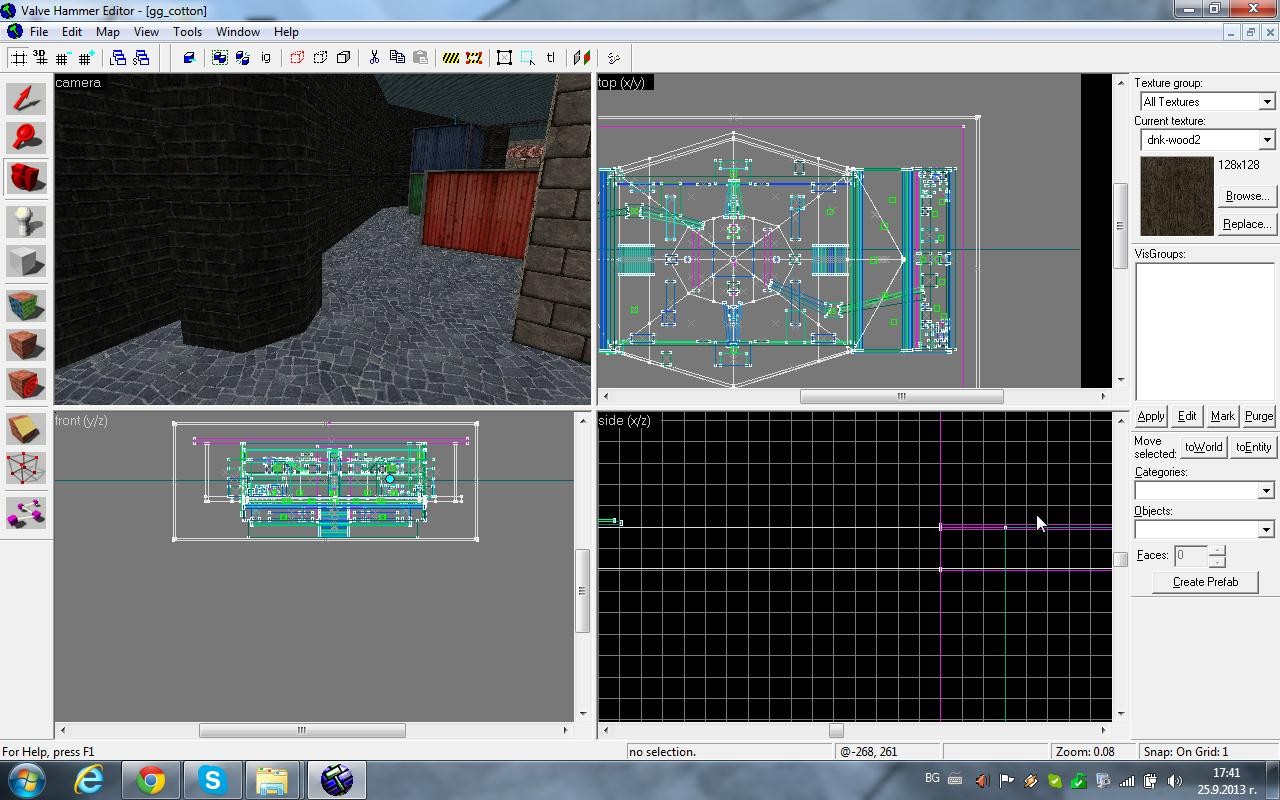Toggle texture lock button

[x=550, y=58]
